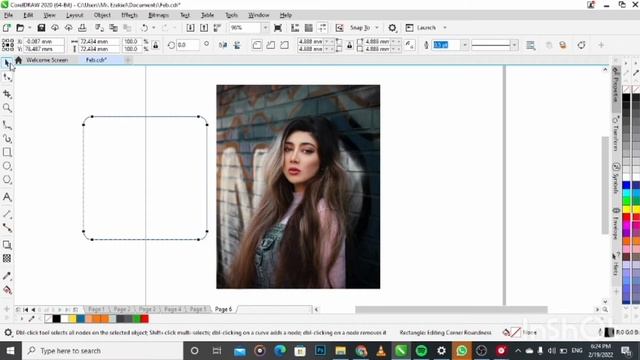Image resolution: width=640 pixels, height=360 pixels.
Task: Toggle the Edit corners together lock
Action: point(349,45)
